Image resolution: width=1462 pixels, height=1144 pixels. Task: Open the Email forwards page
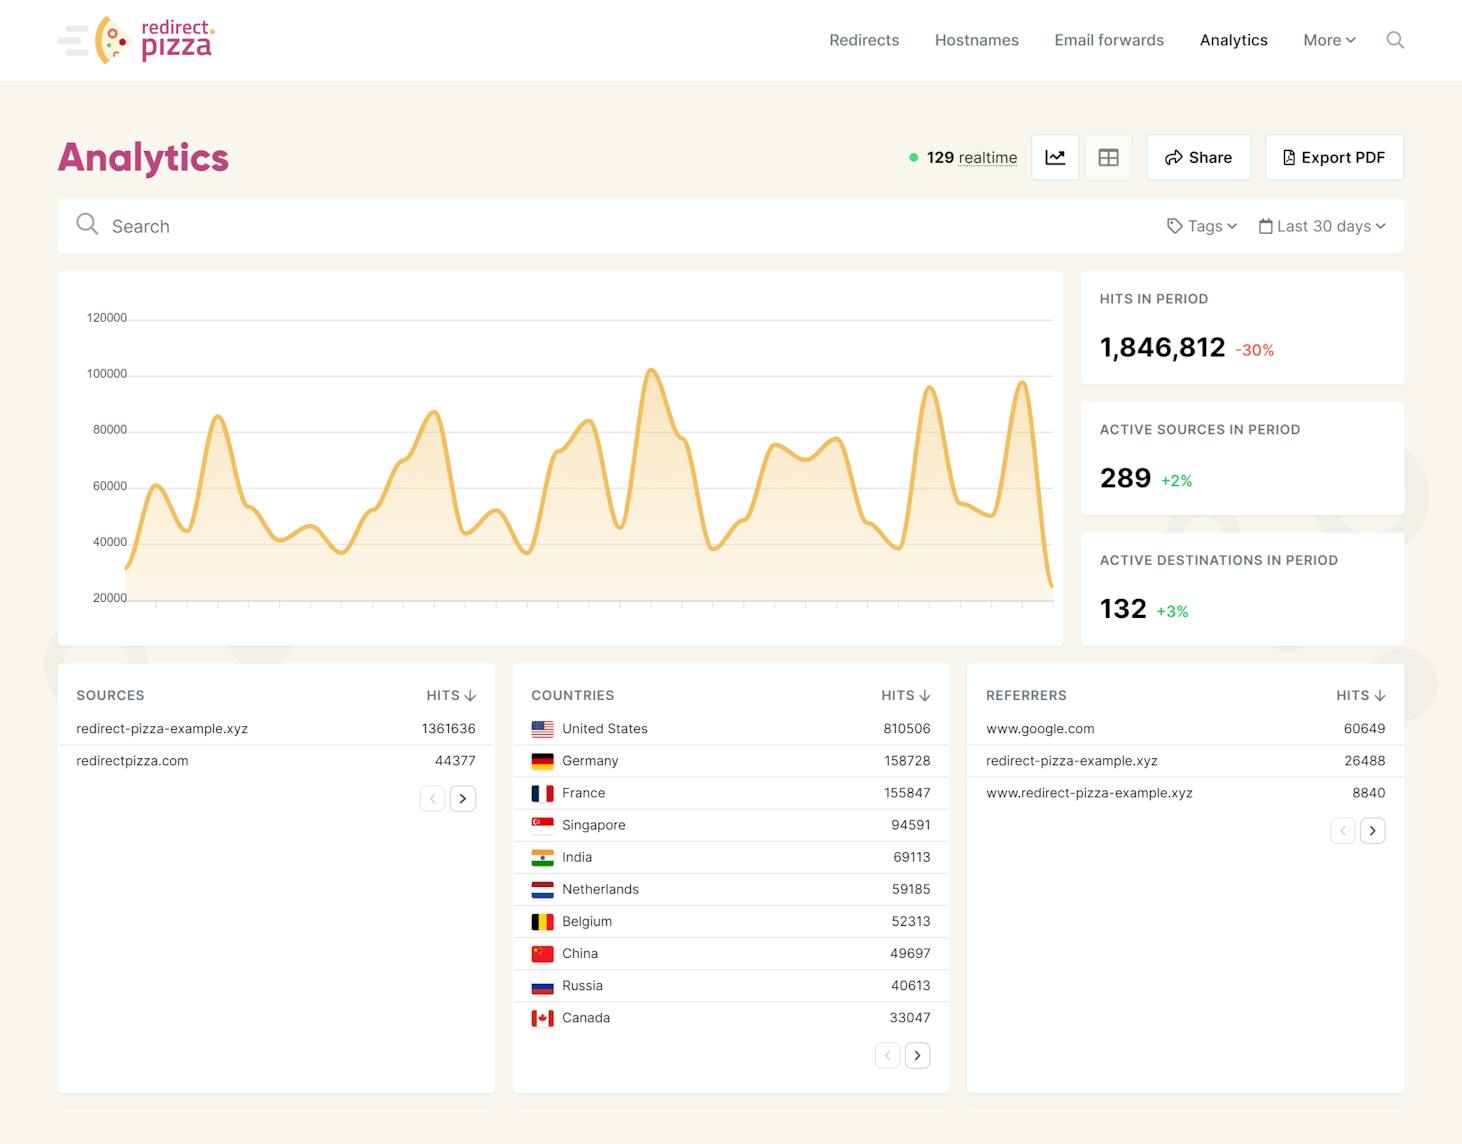click(x=1108, y=40)
